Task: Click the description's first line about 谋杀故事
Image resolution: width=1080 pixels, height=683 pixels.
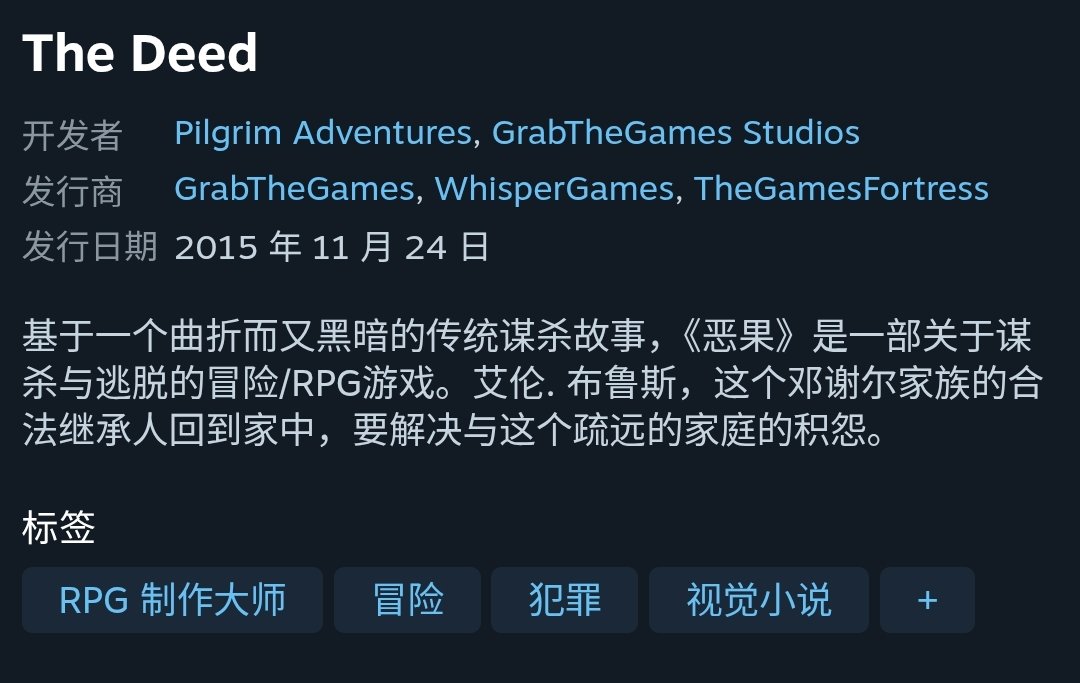Action: coord(527,336)
